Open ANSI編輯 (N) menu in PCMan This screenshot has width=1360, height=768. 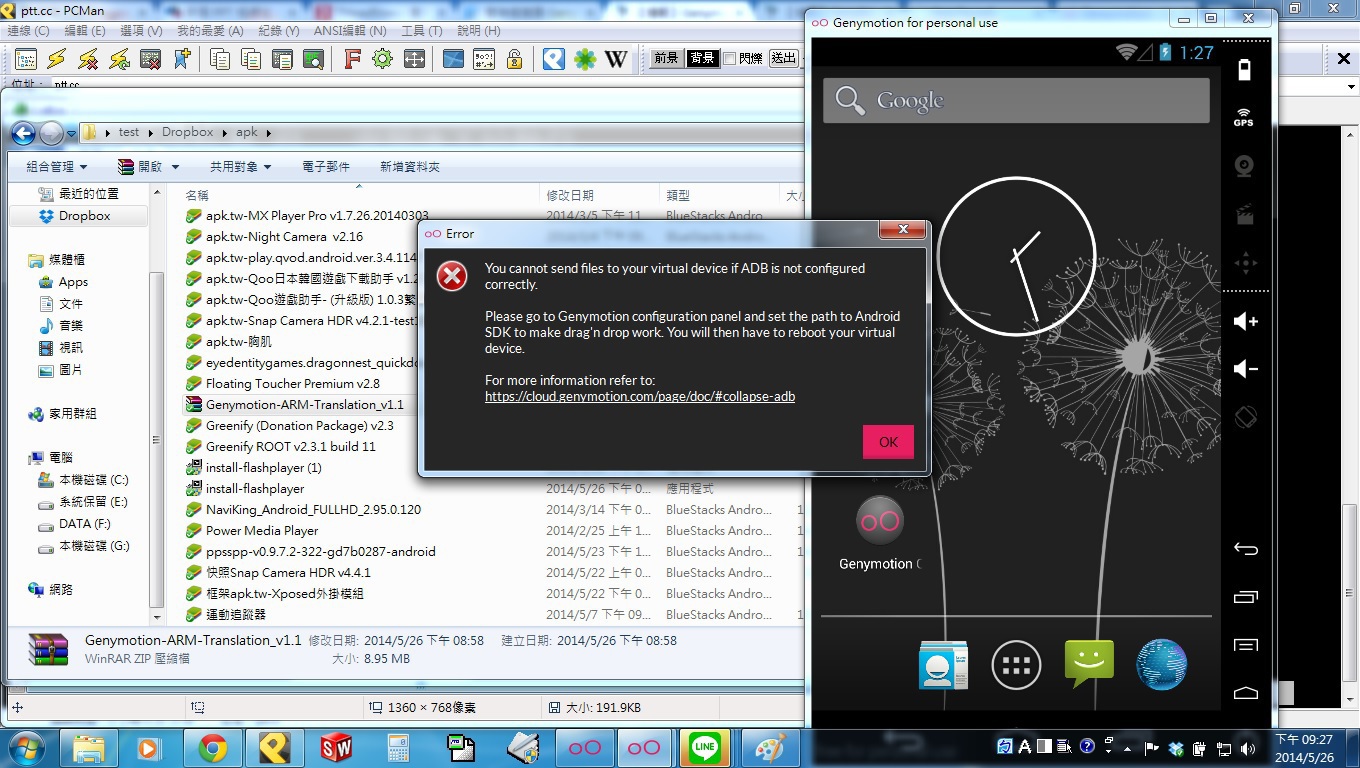(350, 31)
